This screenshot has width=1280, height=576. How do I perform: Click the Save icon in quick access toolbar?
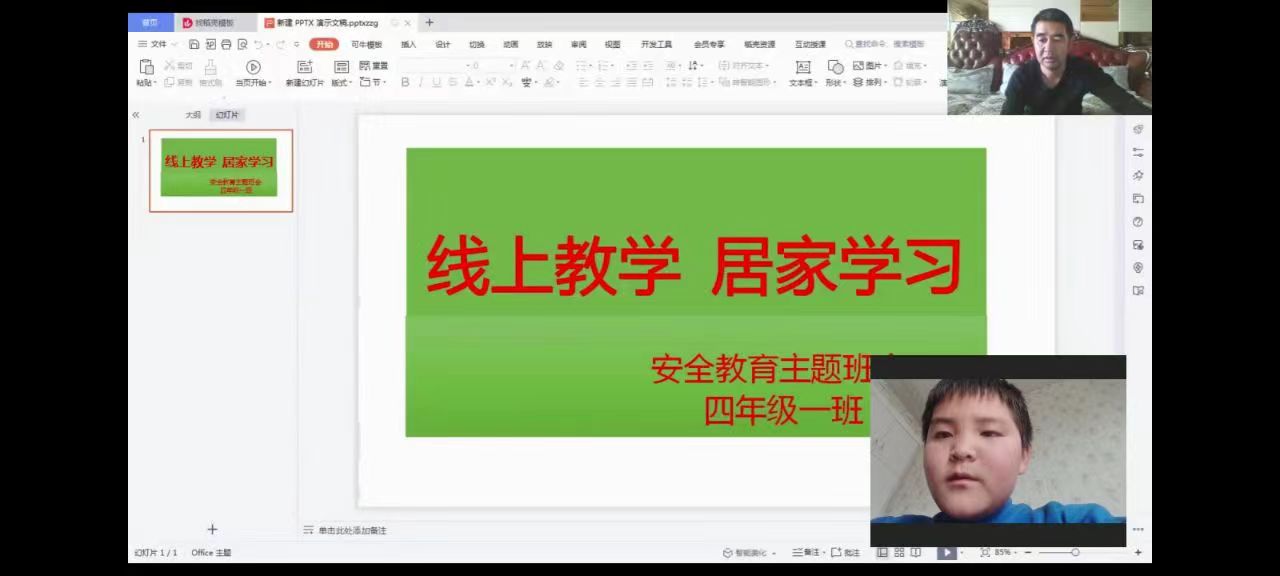(194, 44)
